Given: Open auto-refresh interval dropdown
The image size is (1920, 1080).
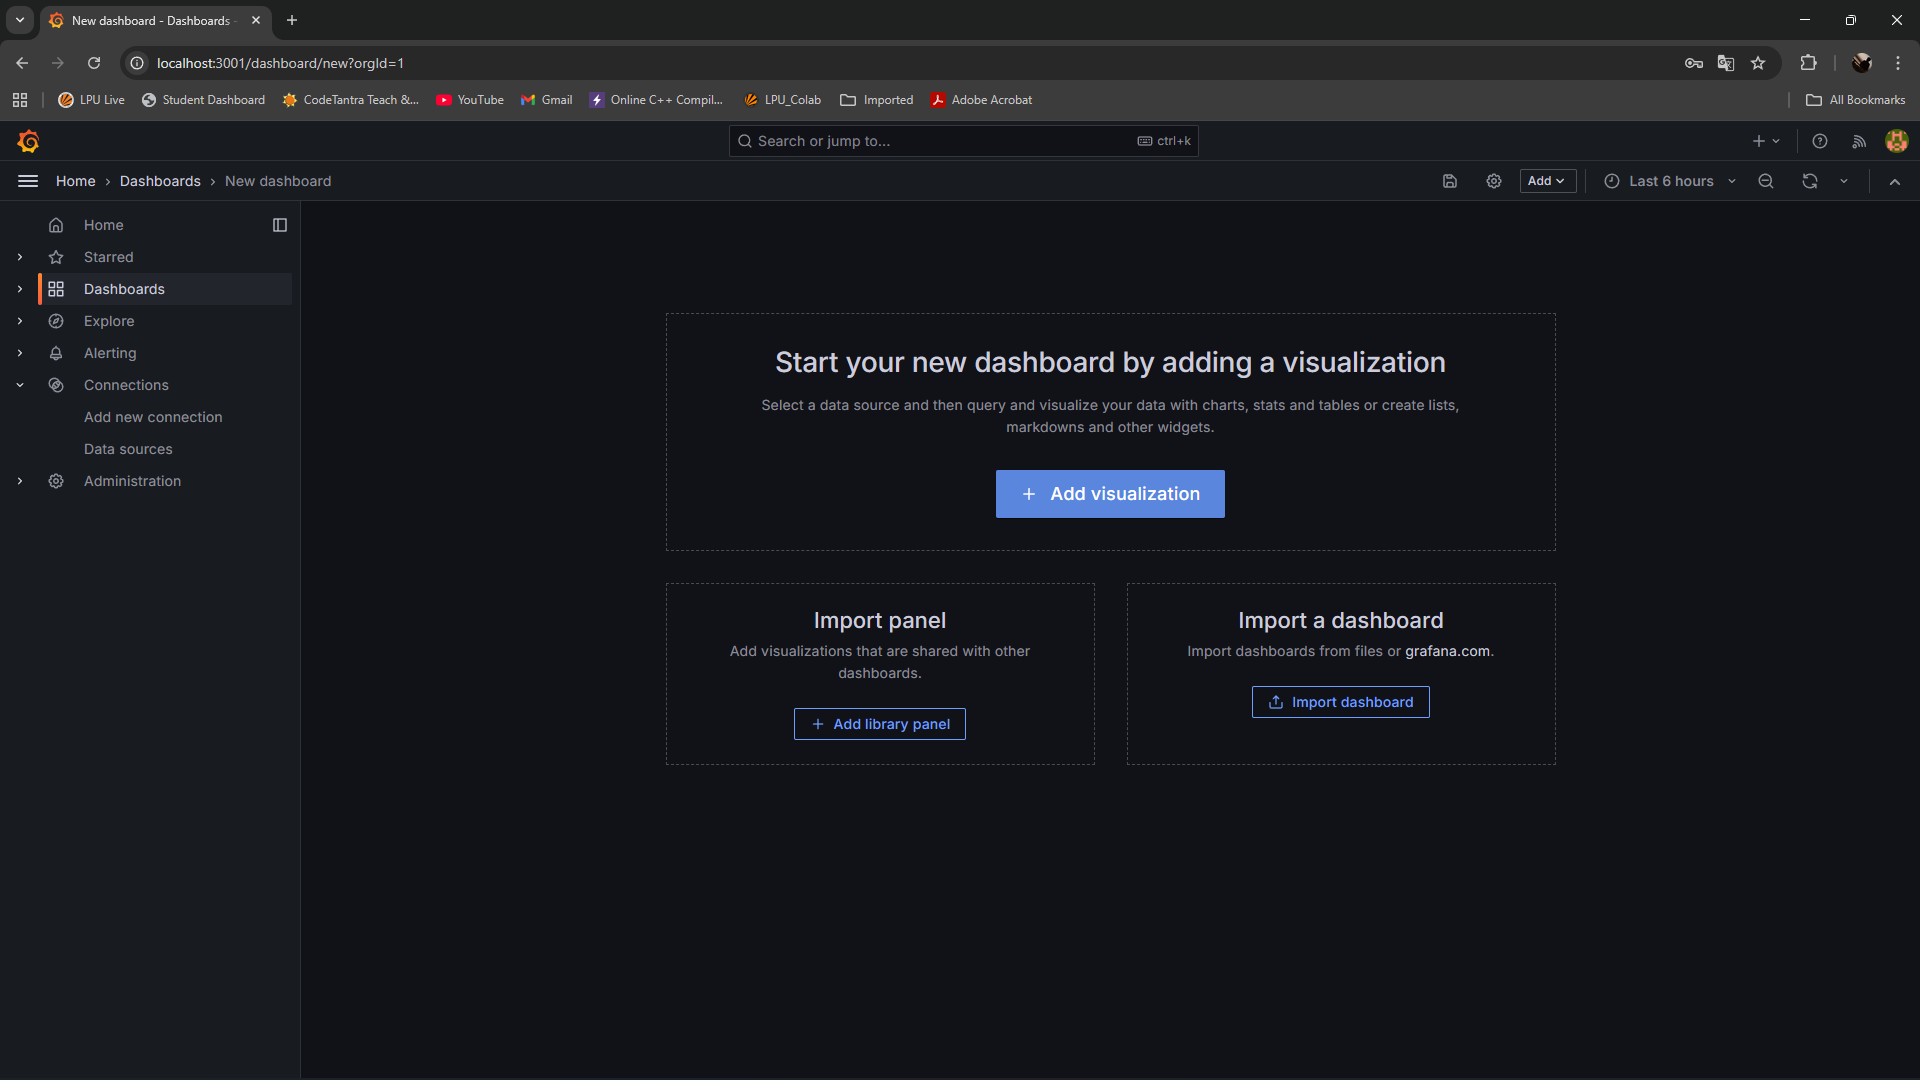Looking at the screenshot, I should point(1844,181).
